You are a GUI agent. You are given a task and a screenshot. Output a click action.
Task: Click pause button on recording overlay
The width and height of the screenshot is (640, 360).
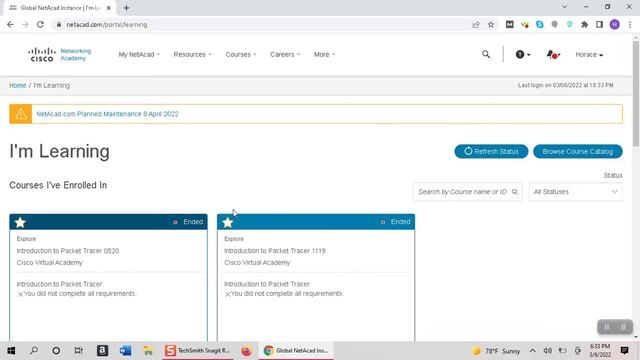point(607,327)
